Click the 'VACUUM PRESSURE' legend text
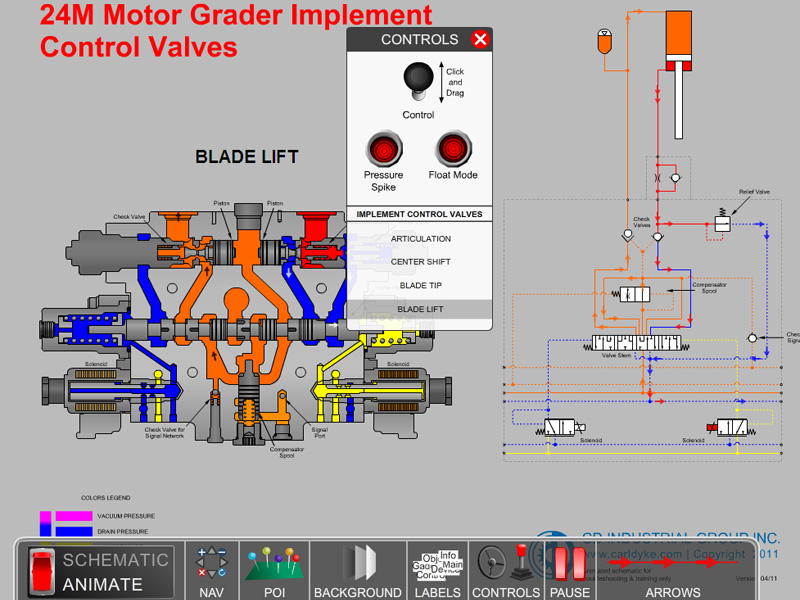Screen dimensions: 800x600 tap(126, 516)
